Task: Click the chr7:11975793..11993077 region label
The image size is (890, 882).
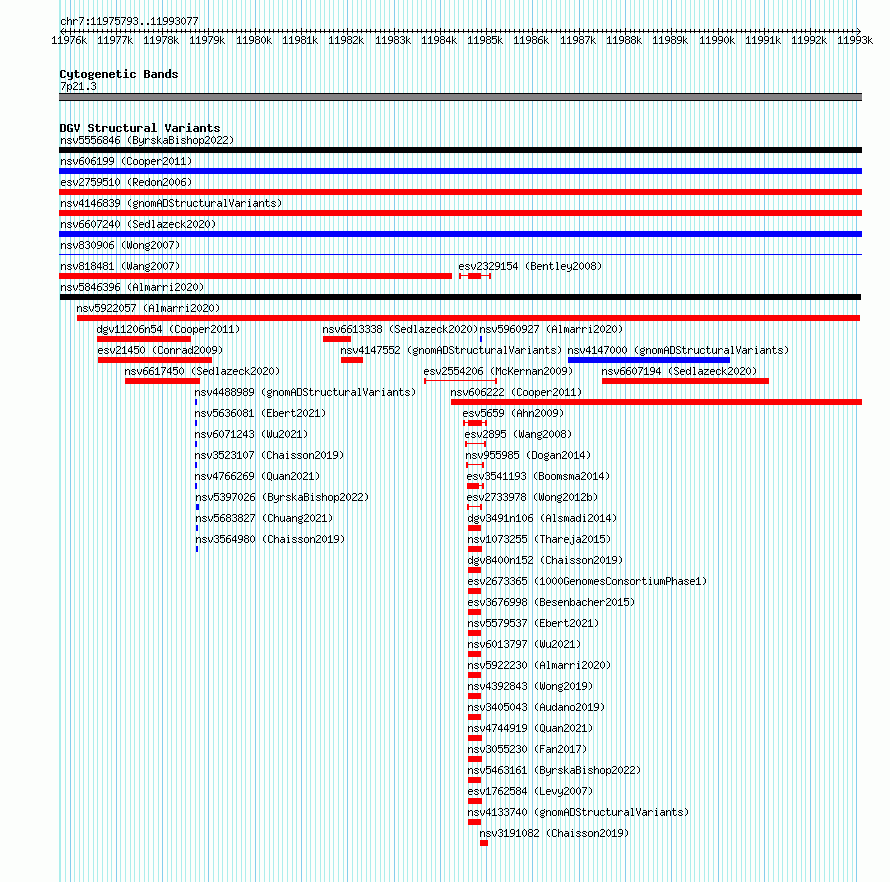Action: pos(129,21)
